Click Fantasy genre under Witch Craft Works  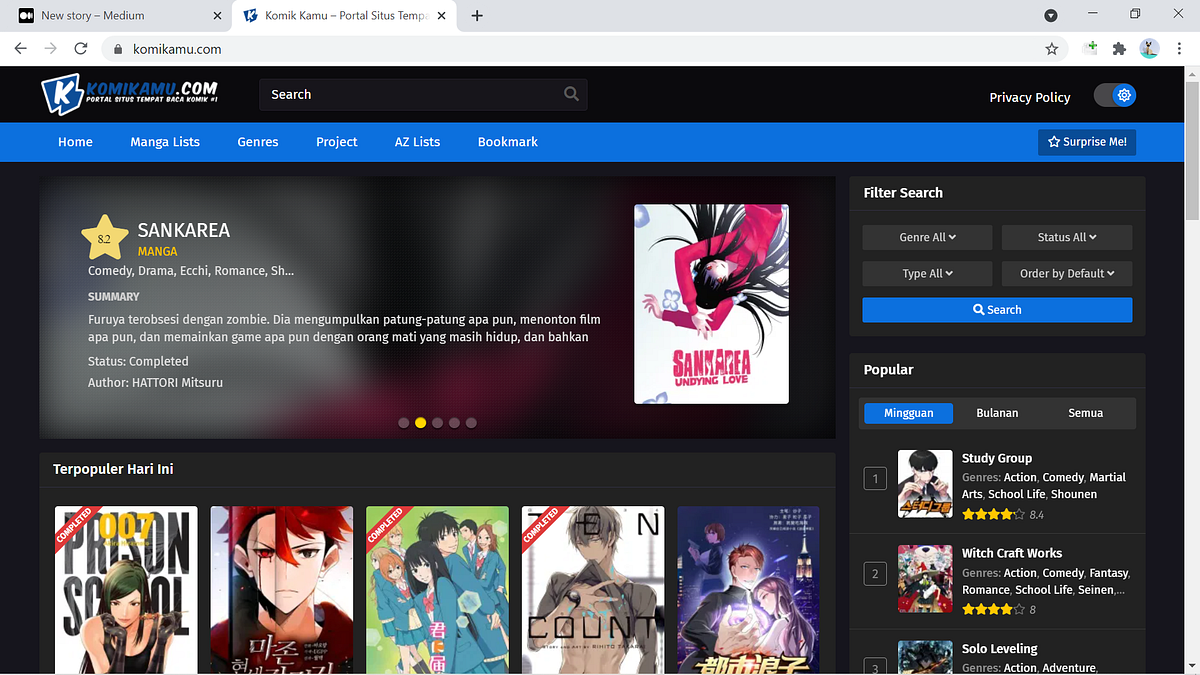[1108, 573]
